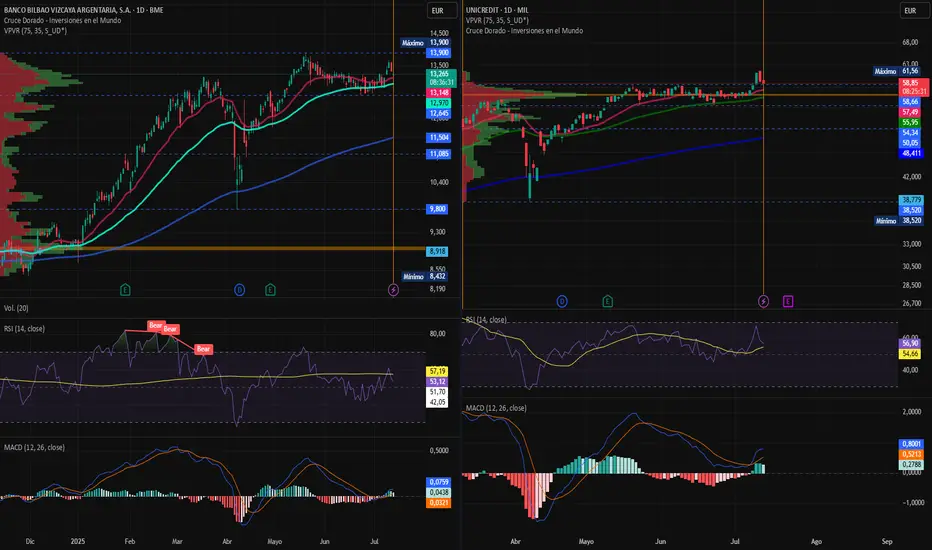Click the 0,2788 MACD histogram label

point(911,464)
